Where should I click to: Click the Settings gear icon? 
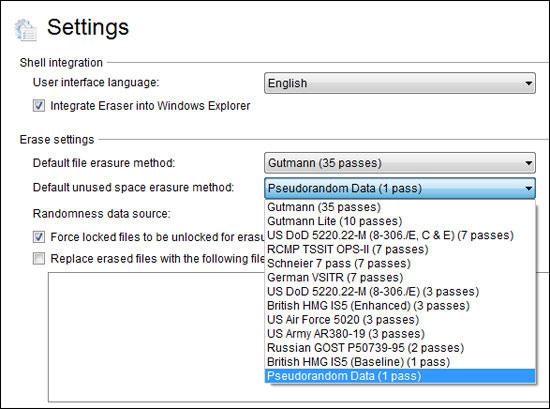point(26,30)
